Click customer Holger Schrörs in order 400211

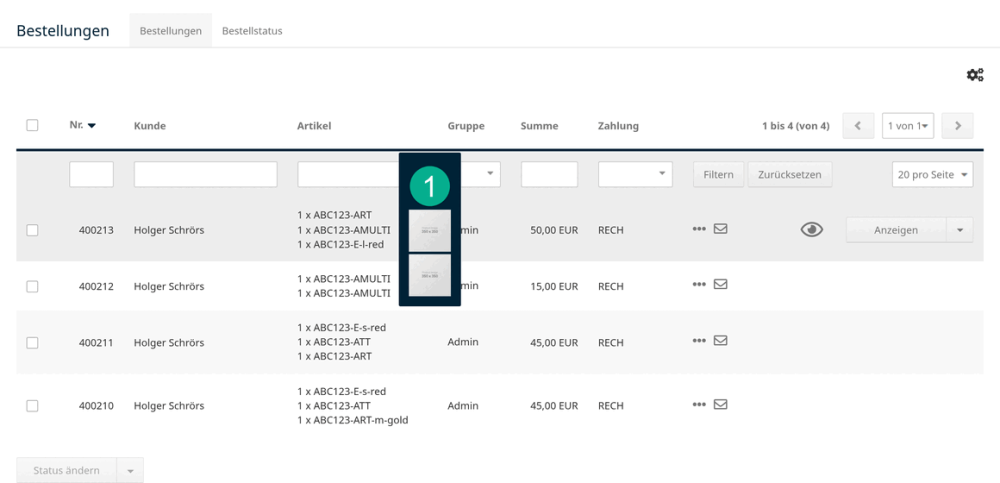click(x=169, y=343)
